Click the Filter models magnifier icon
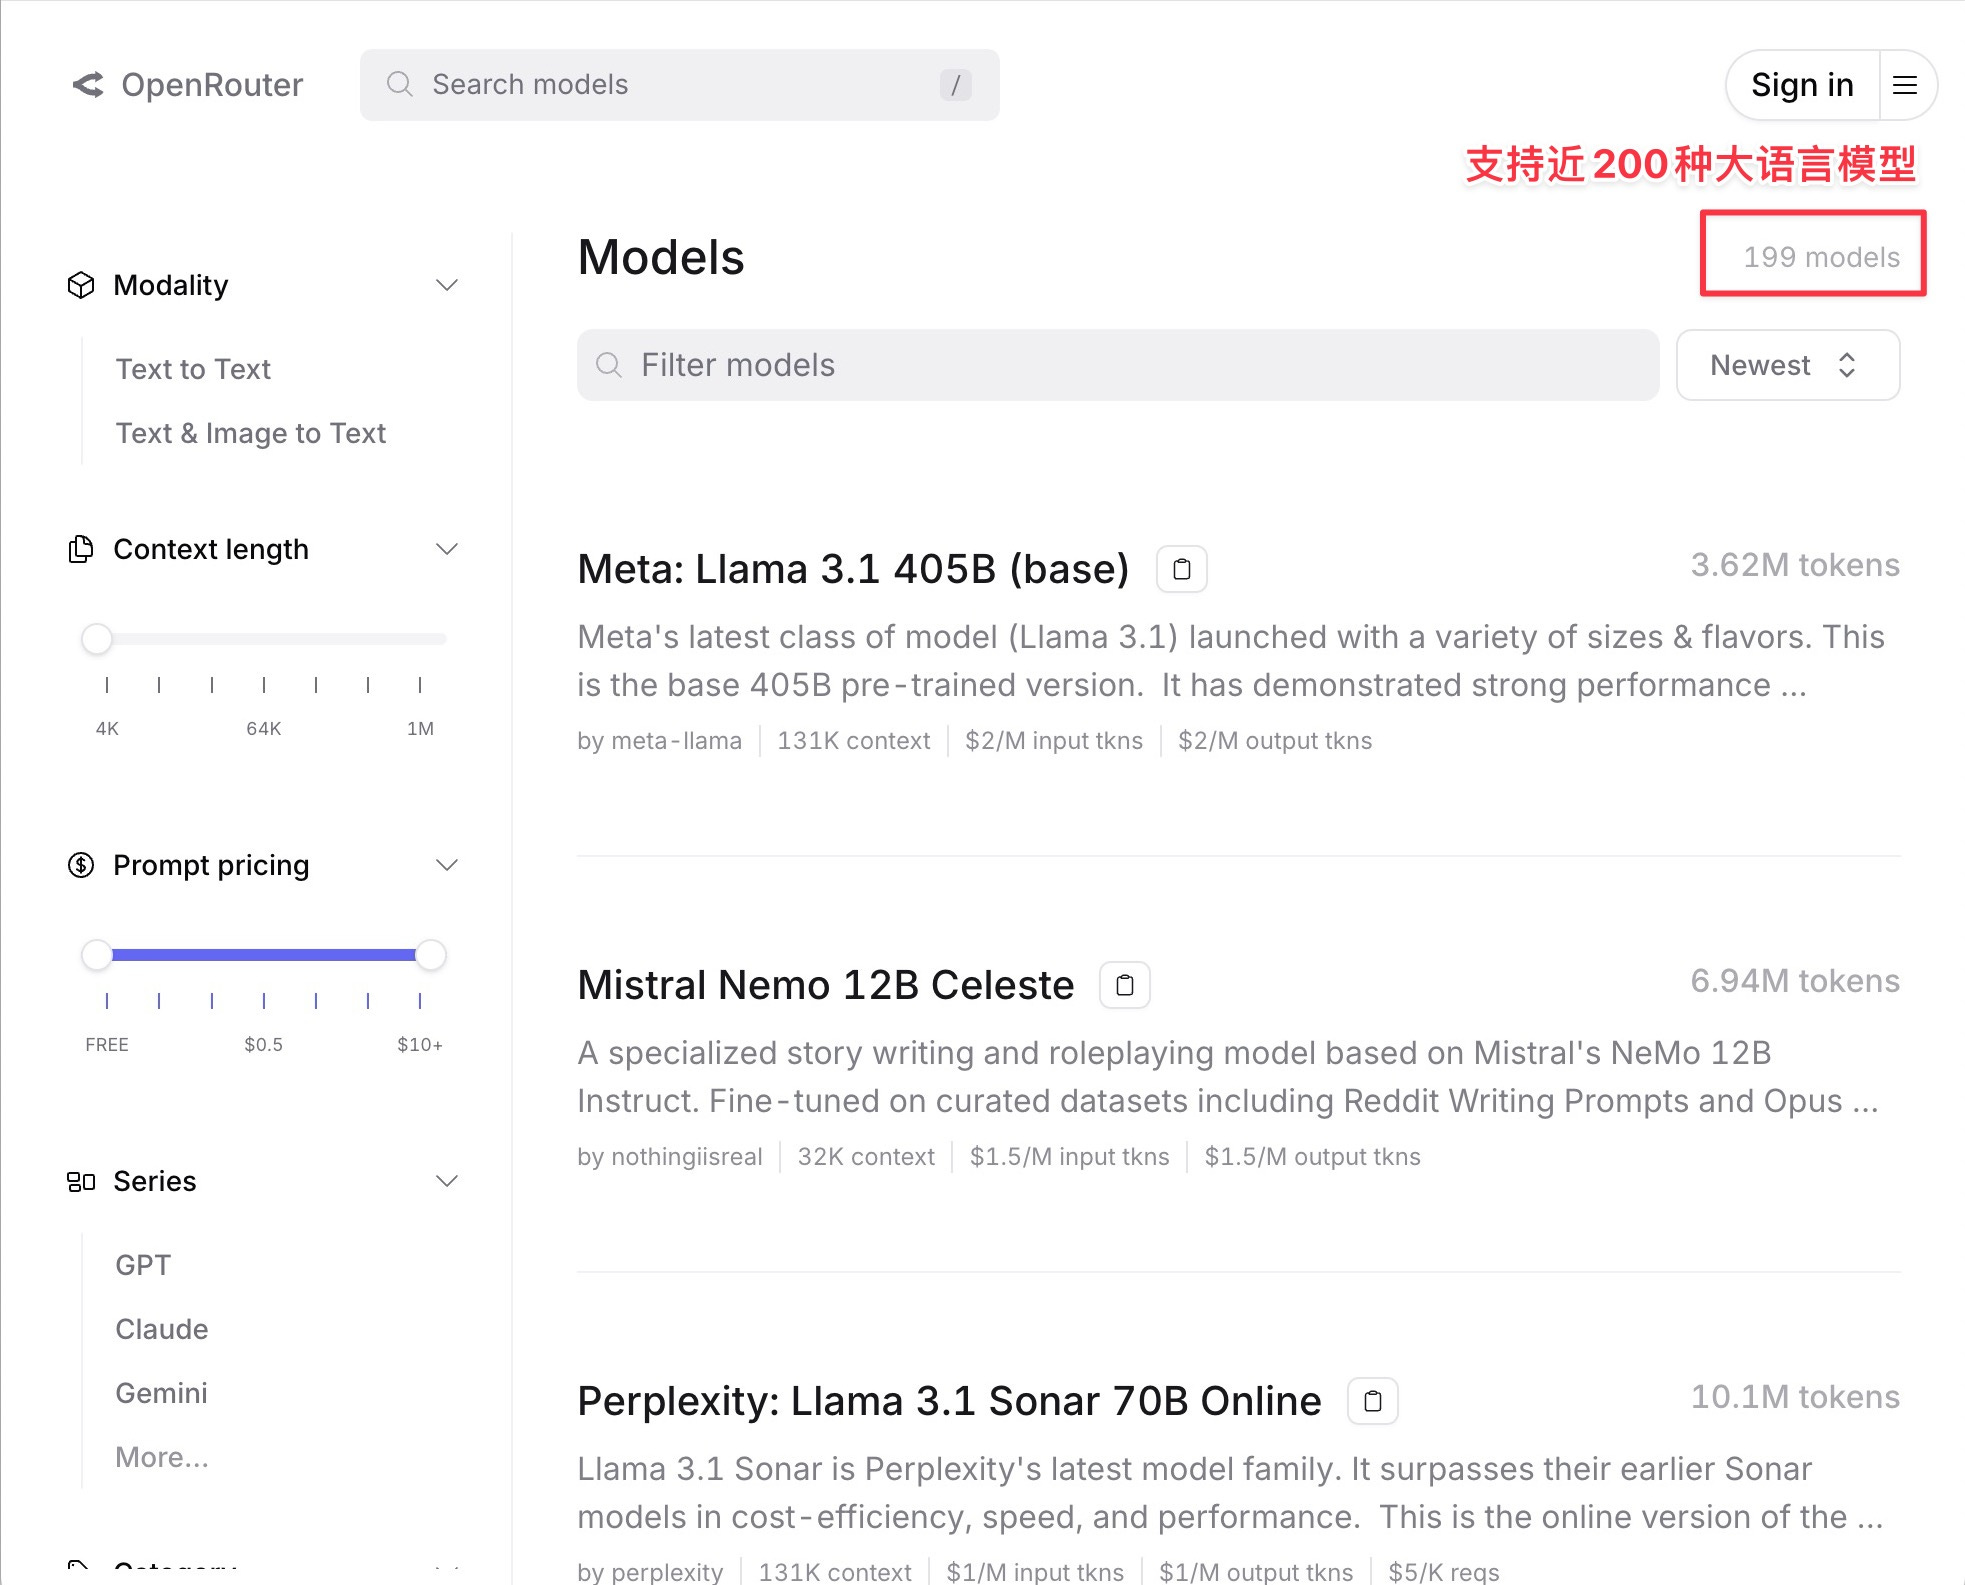 point(609,365)
